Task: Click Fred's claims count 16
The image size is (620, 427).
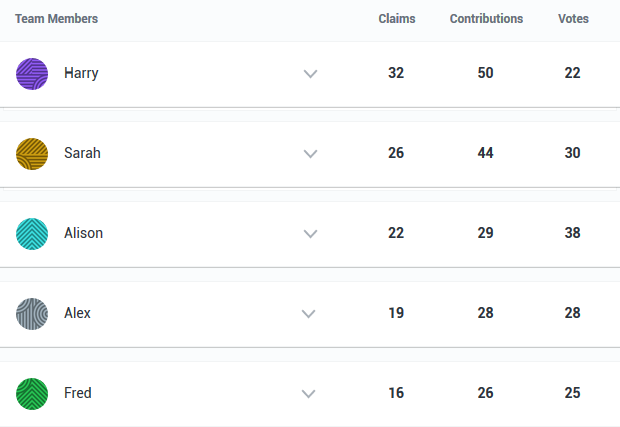Action: click(x=396, y=393)
